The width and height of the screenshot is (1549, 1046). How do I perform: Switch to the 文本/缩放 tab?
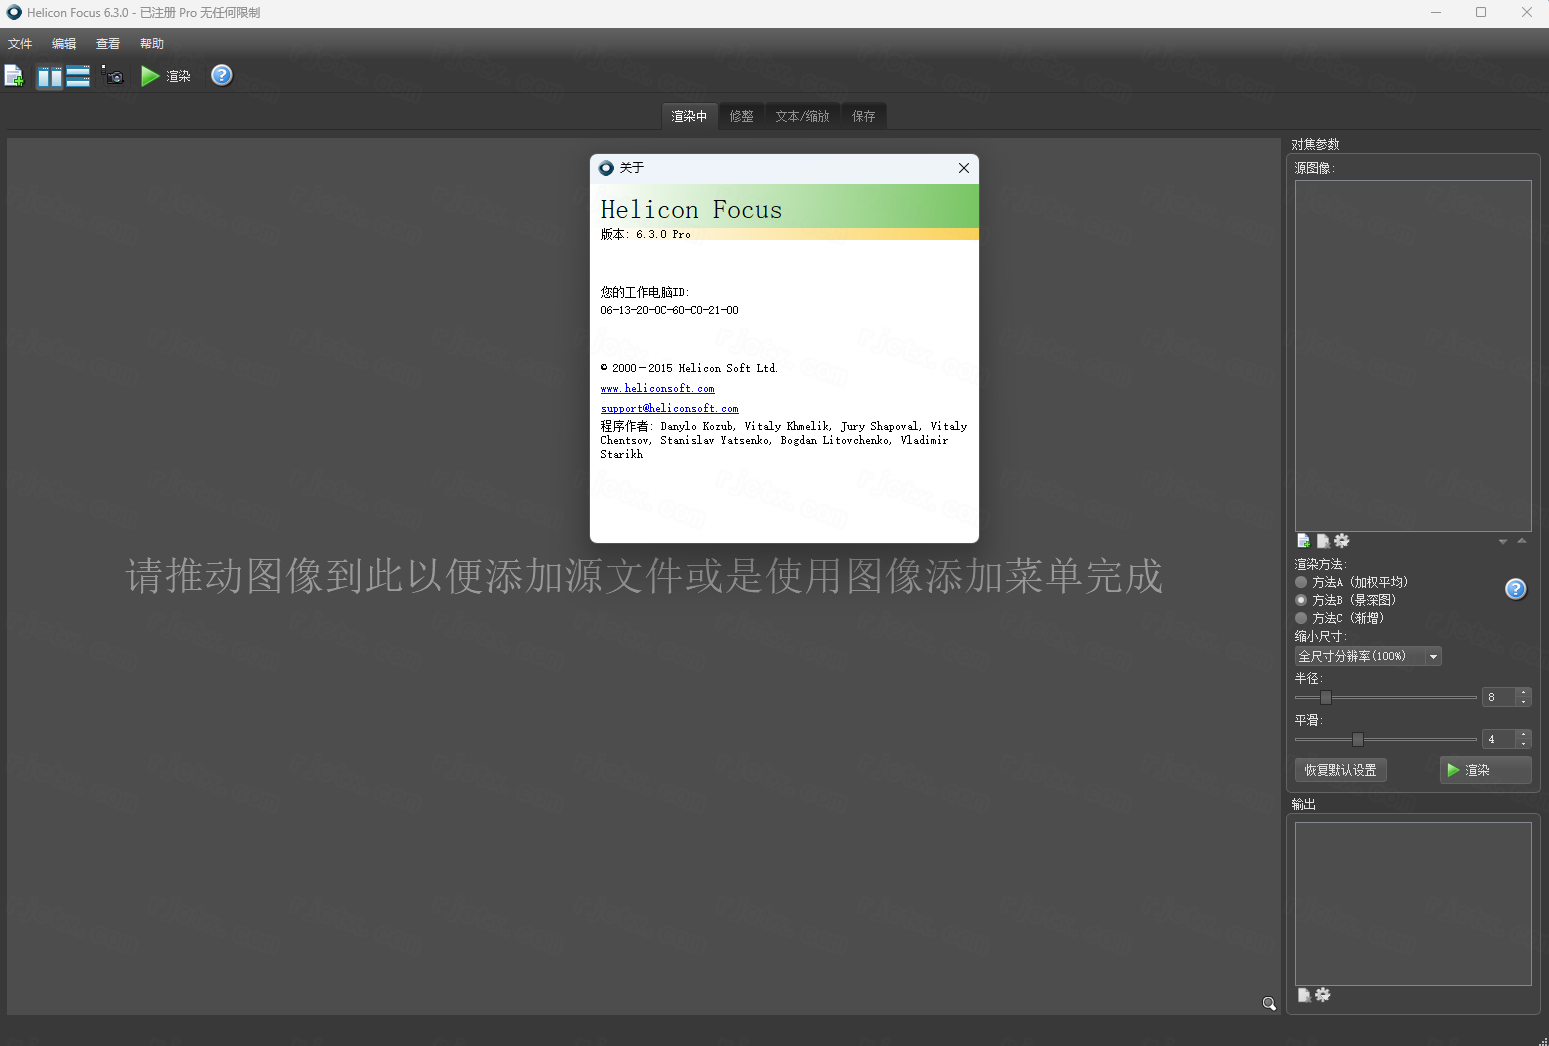tap(802, 116)
